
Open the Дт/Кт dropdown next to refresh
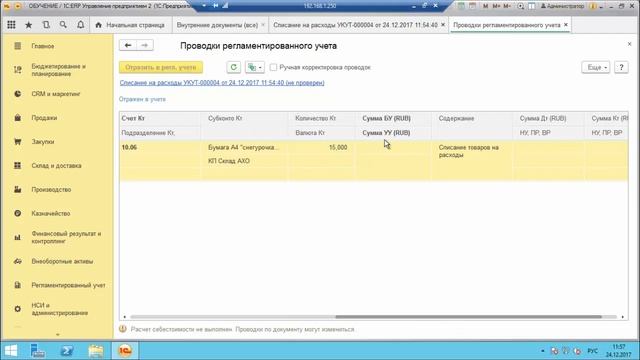(x=255, y=67)
